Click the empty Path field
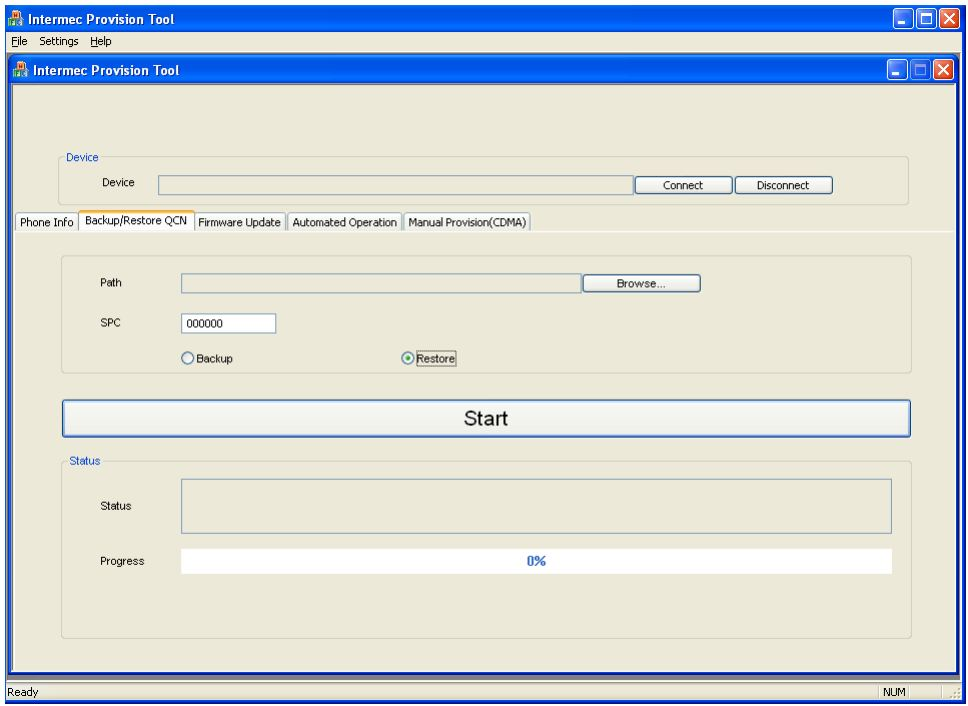The width and height of the screenshot is (968, 706). (x=380, y=281)
